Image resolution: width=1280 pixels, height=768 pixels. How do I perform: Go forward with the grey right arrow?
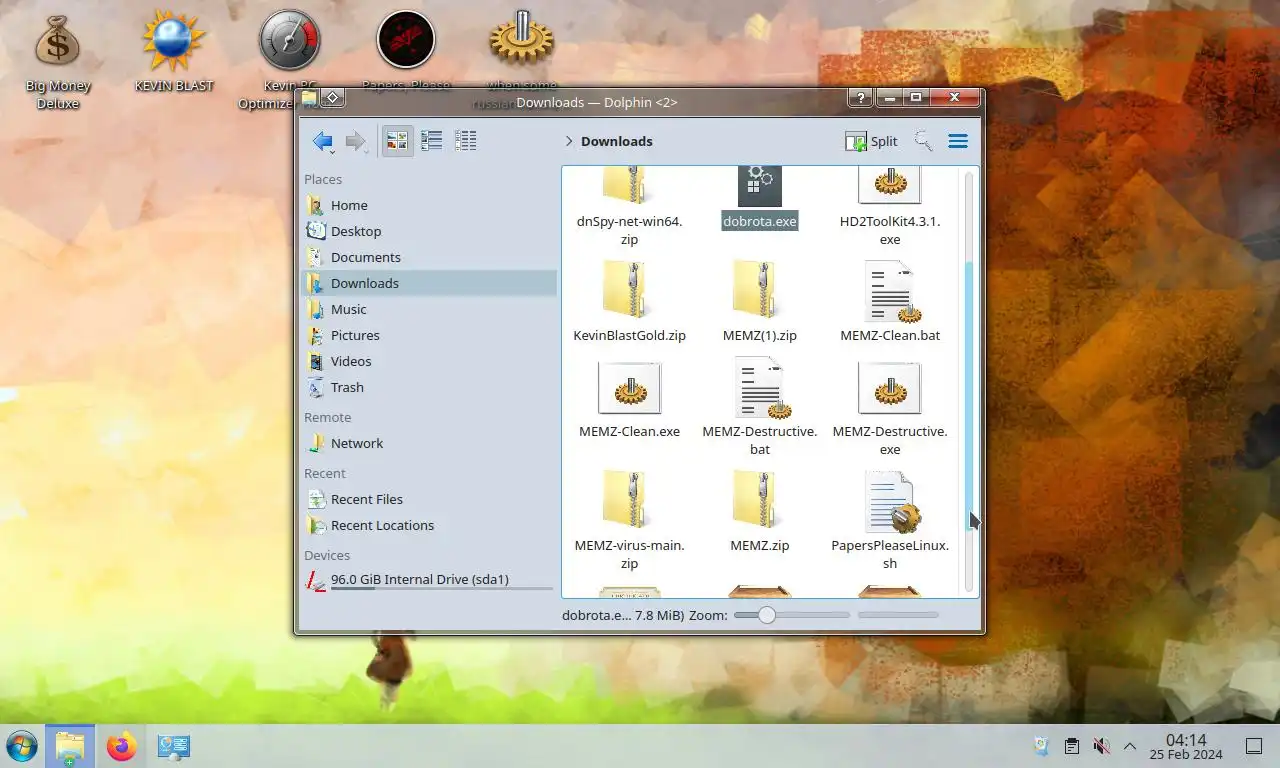click(356, 141)
